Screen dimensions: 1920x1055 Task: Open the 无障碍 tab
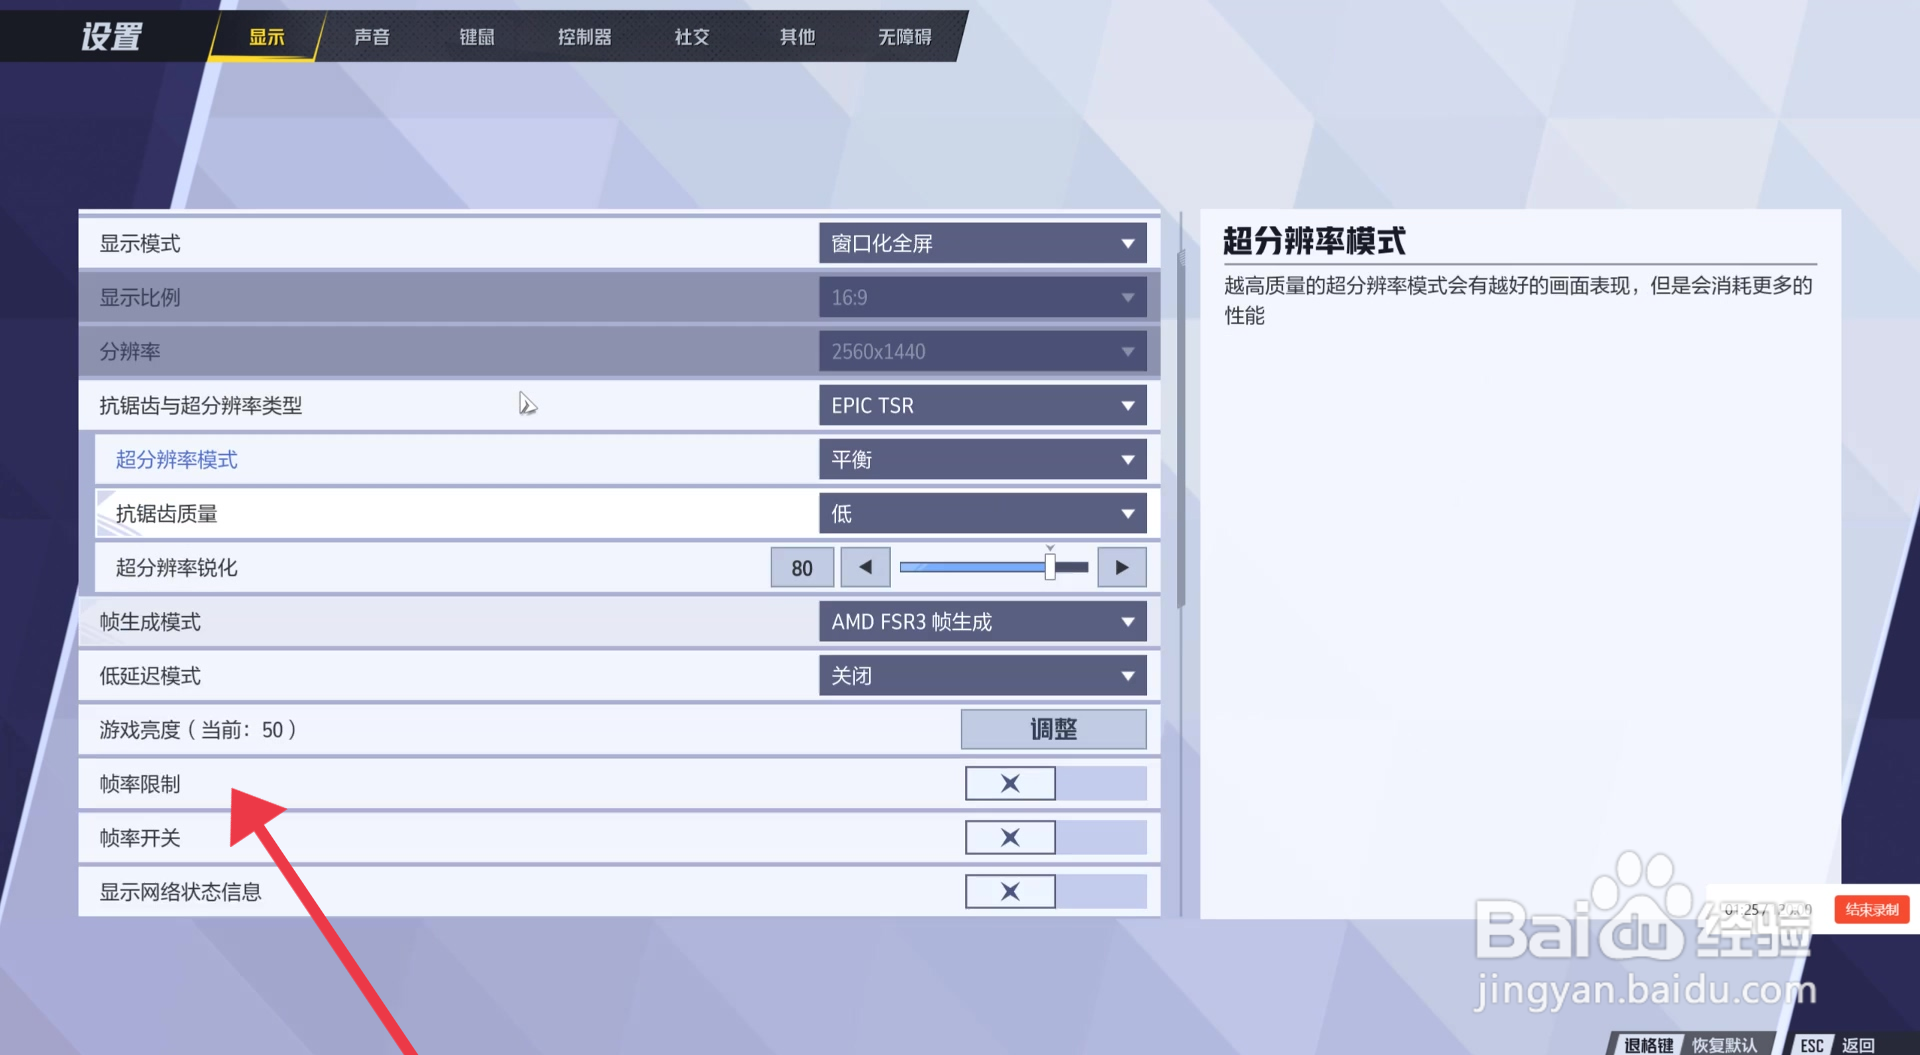(905, 37)
